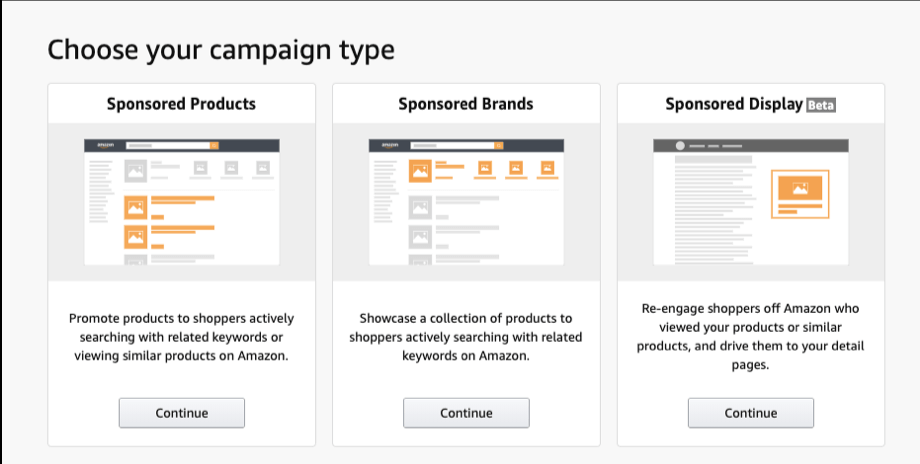Click the orange framed ad image in Sponsored Display illustration
920x464 pixels.
(799, 188)
